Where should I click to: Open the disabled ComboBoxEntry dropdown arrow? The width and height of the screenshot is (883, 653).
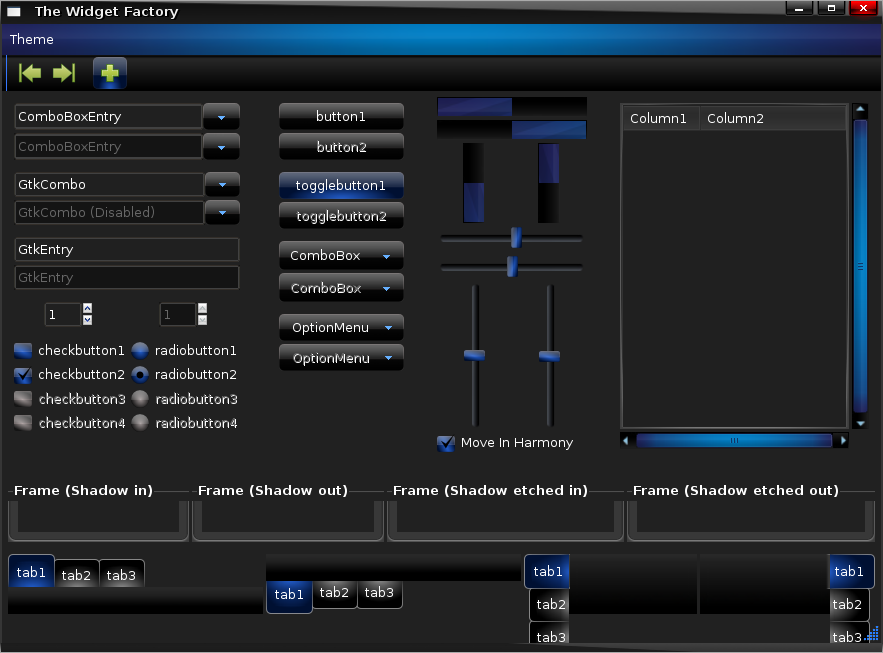tap(221, 147)
